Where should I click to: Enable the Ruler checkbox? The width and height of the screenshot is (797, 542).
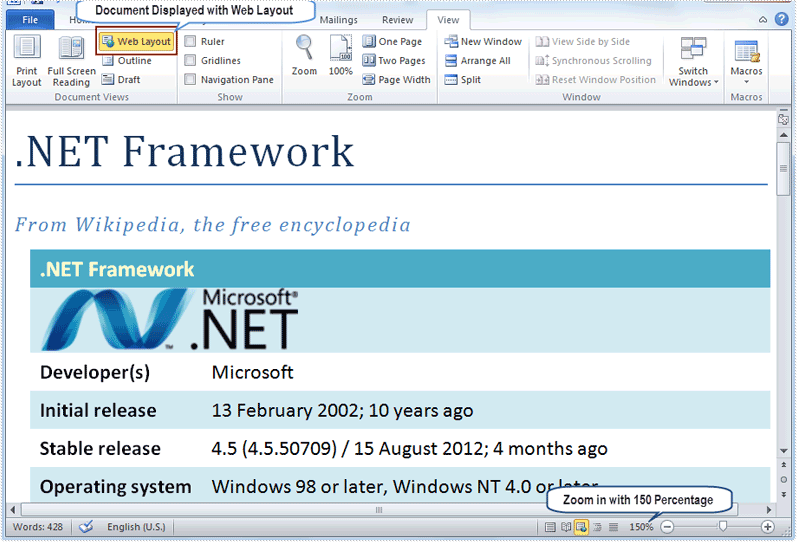190,41
